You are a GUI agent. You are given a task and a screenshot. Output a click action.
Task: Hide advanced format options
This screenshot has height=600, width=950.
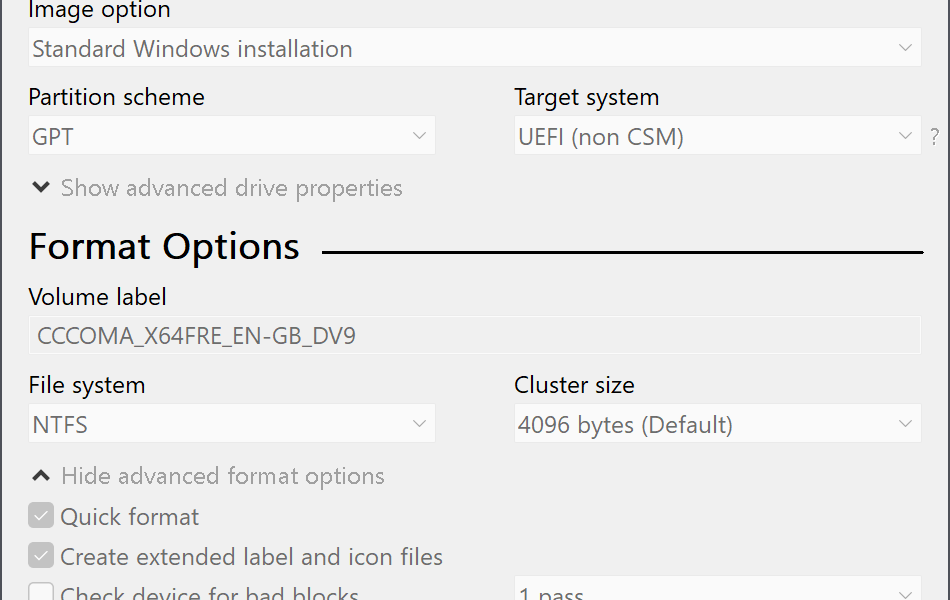(x=223, y=476)
